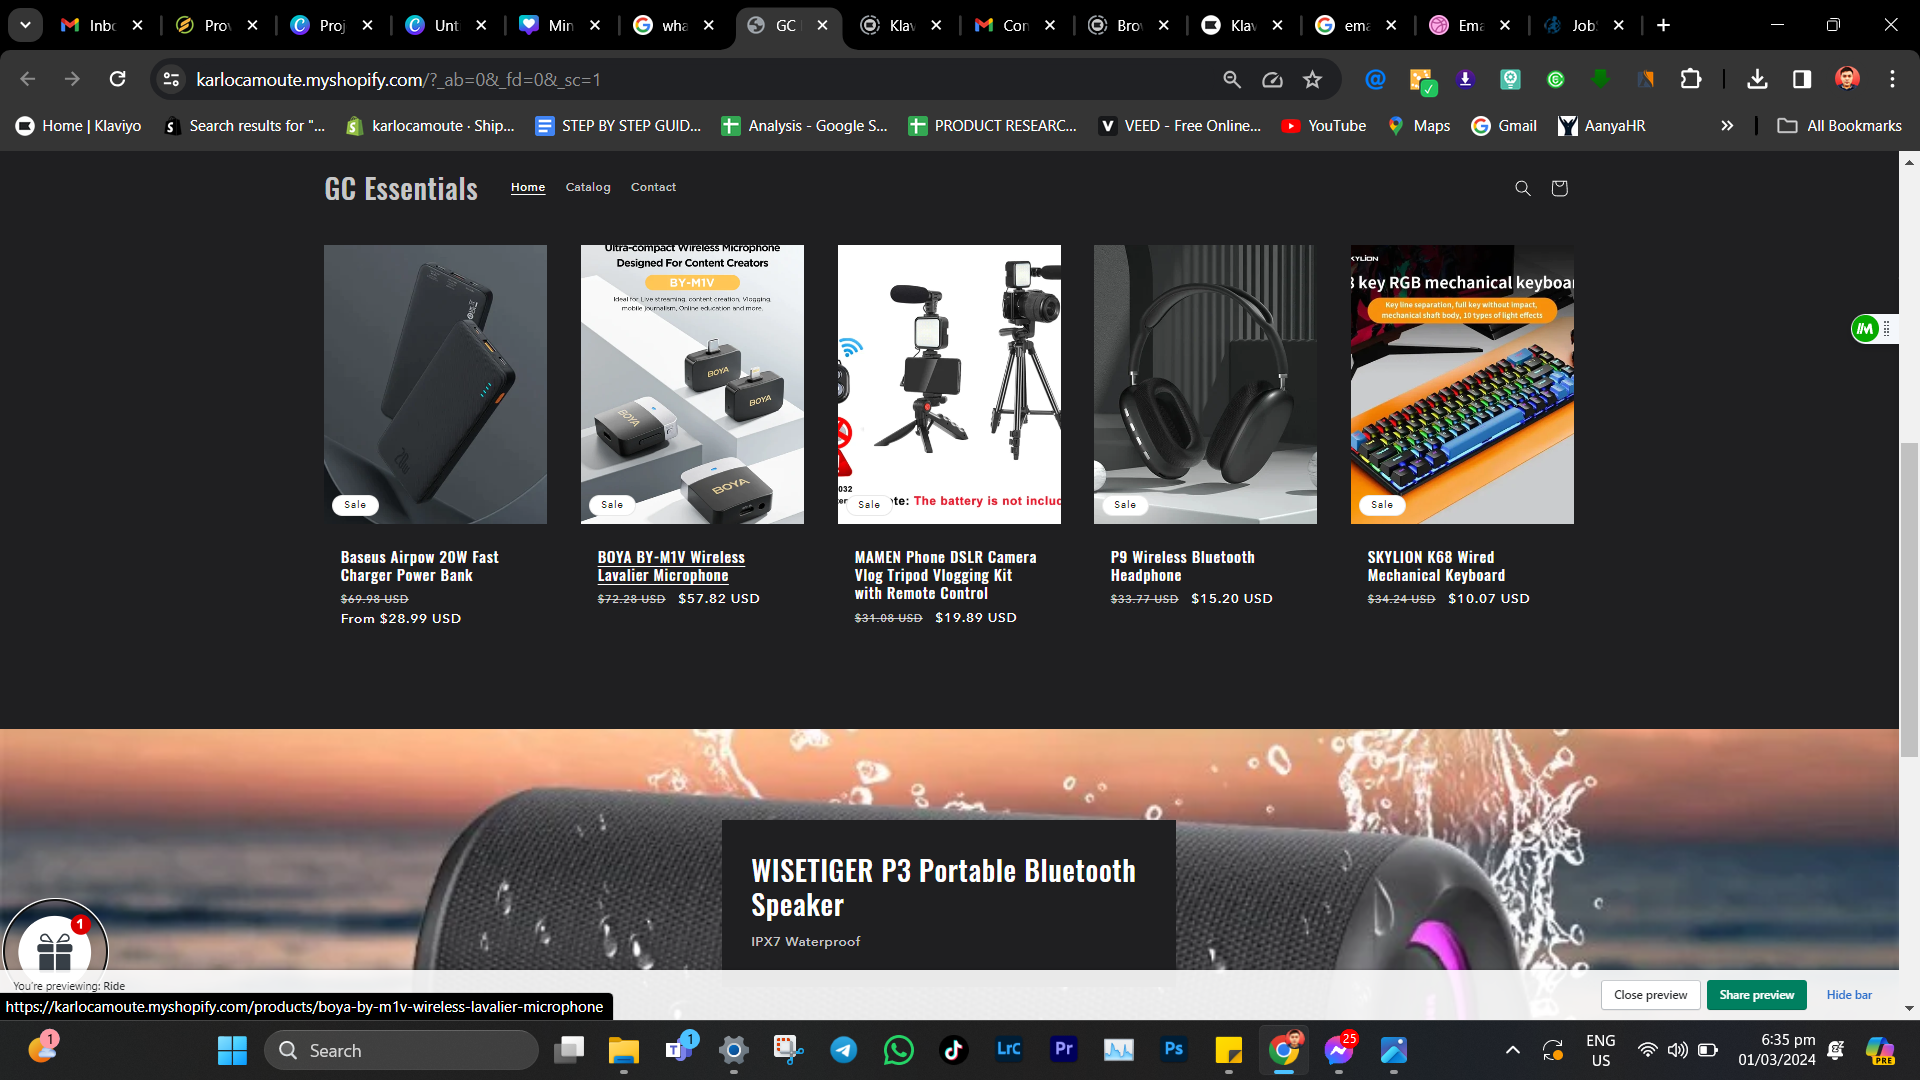The image size is (1920, 1080).
Task: Go to the Home menu item
Action: pyautogui.click(x=528, y=187)
